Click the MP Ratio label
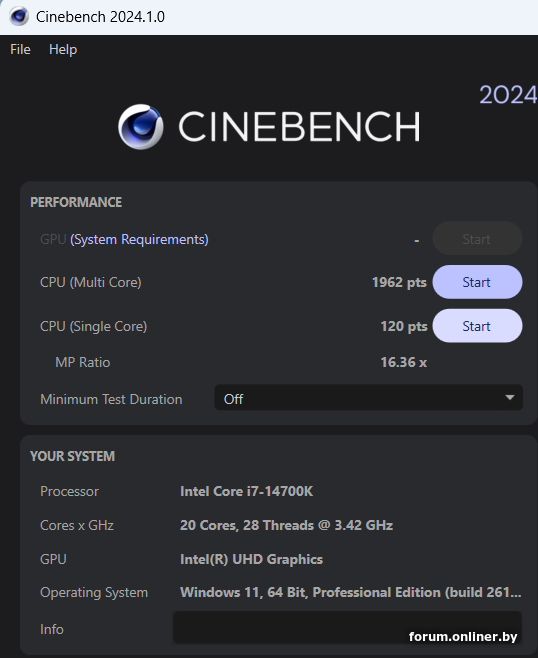Image resolution: width=538 pixels, height=658 pixels. 83,362
